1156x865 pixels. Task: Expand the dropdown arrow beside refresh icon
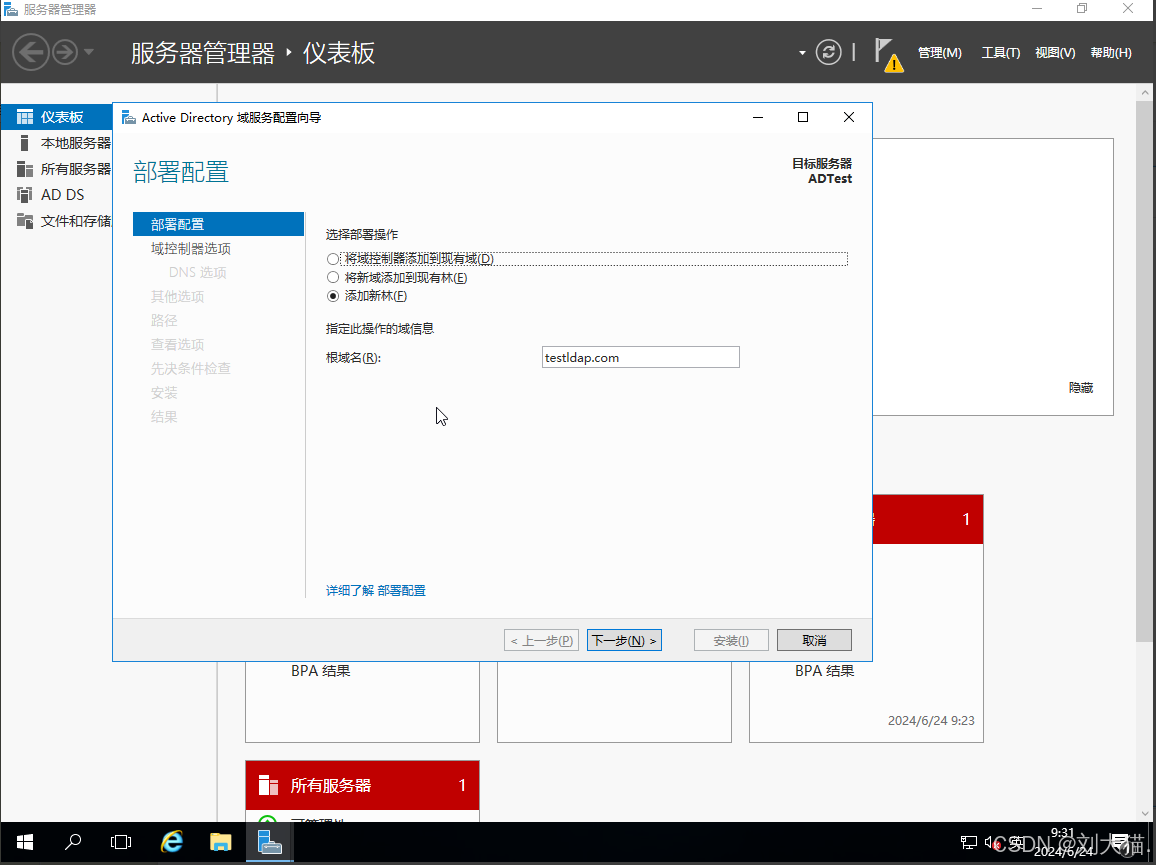pyautogui.click(x=802, y=53)
